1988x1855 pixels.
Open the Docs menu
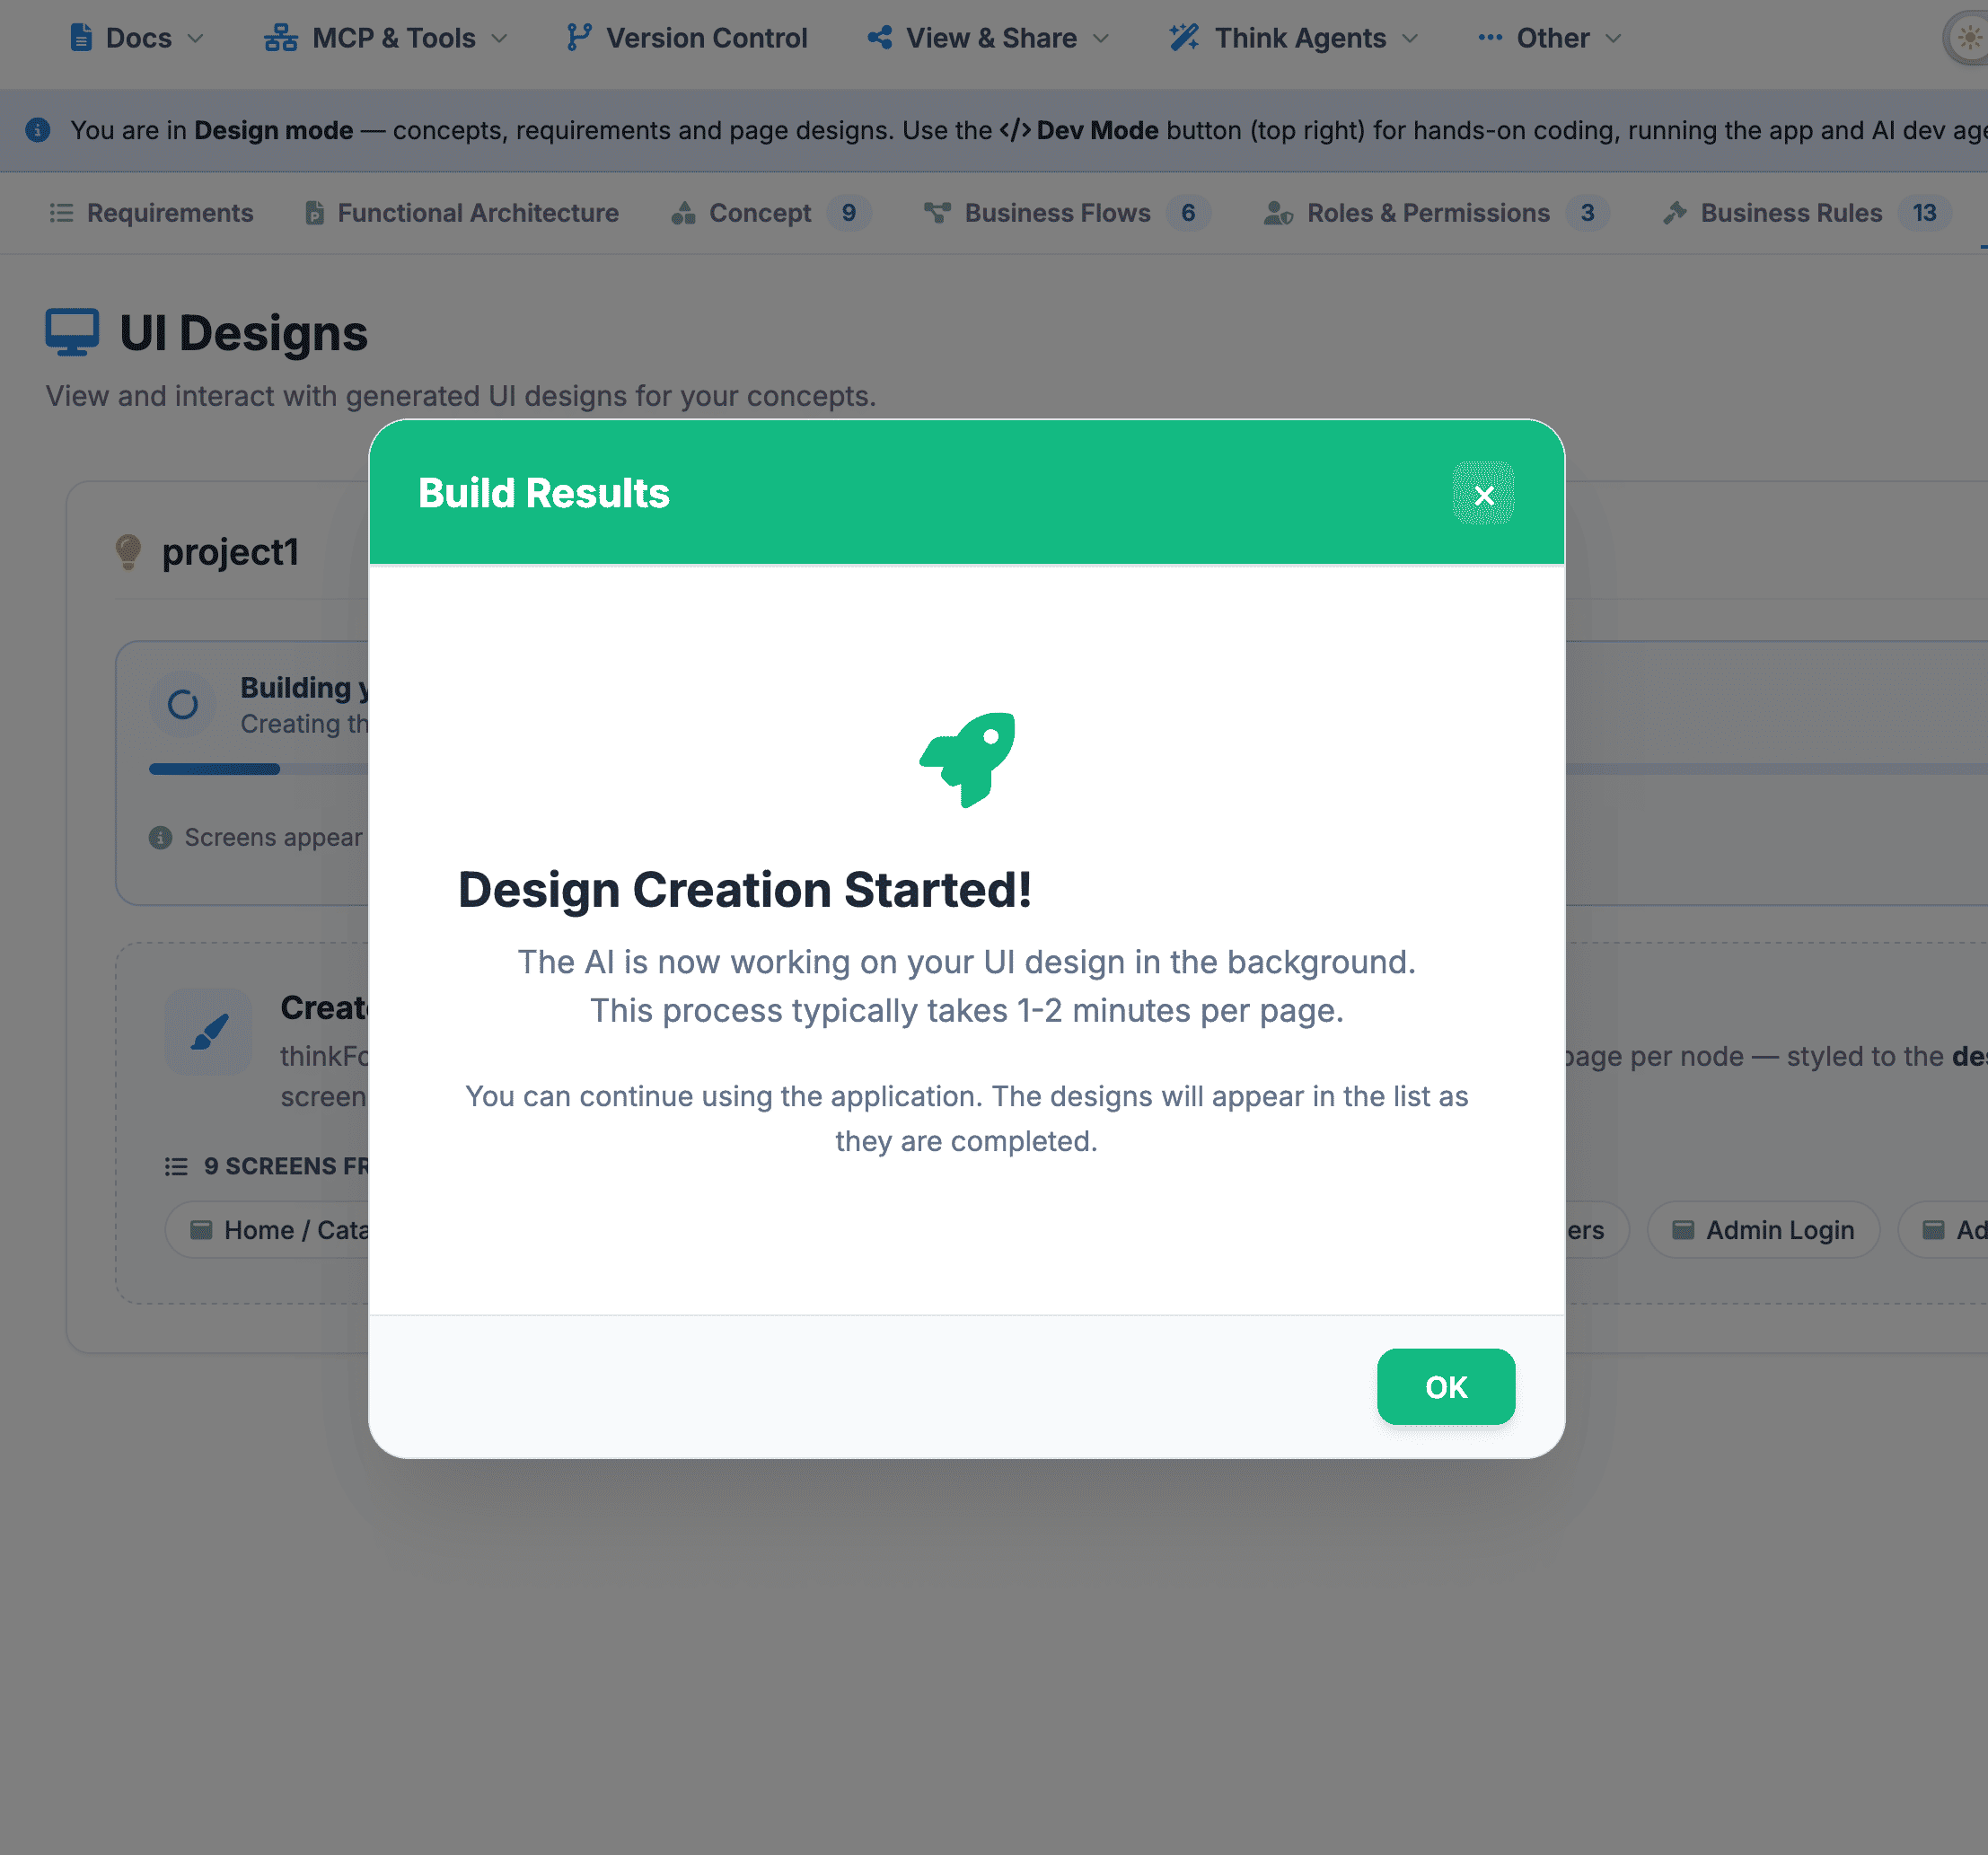(x=137, y=38)
